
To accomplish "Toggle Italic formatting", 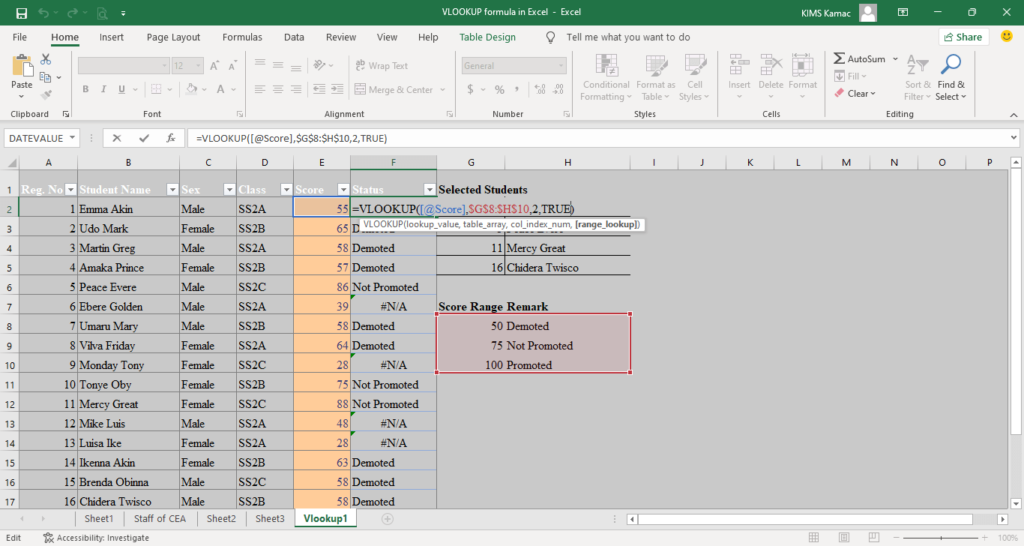I will 103,89.
